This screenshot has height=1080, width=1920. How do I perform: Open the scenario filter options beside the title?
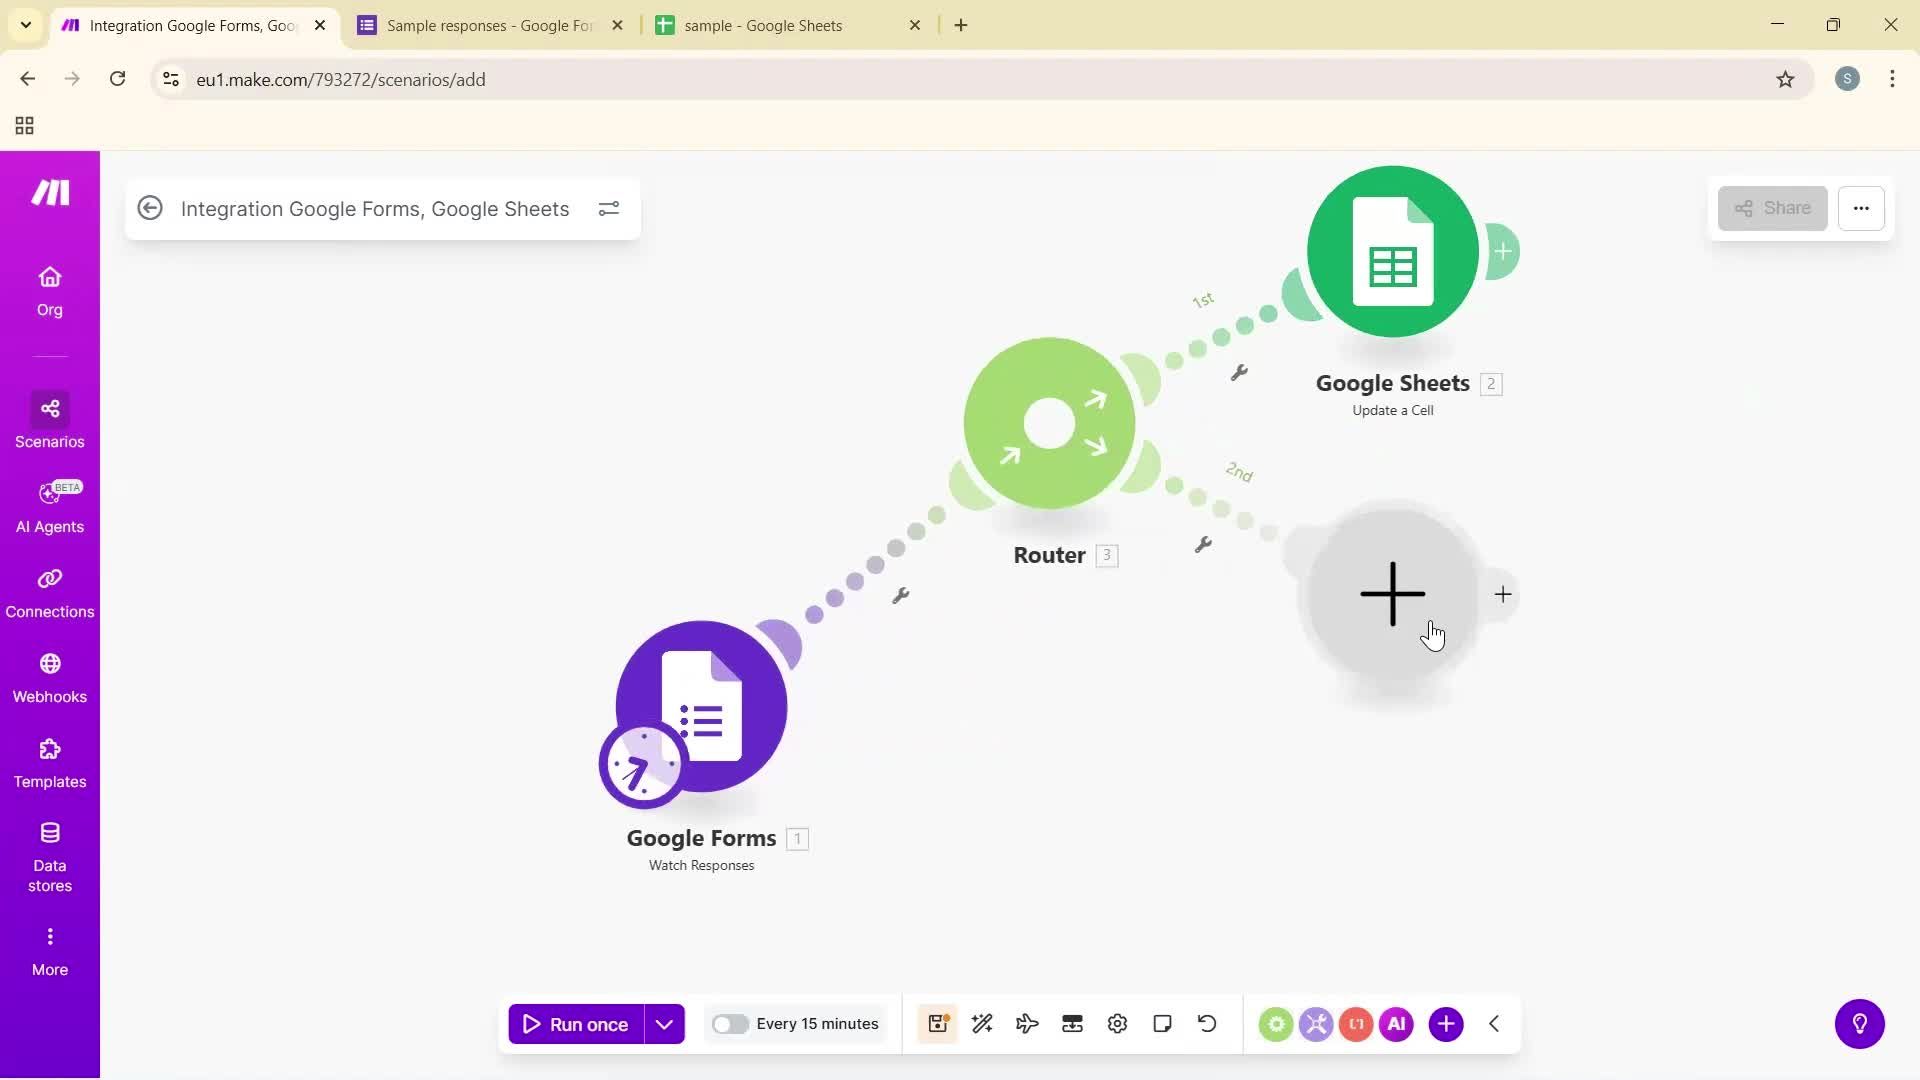(x=609, y=208)
